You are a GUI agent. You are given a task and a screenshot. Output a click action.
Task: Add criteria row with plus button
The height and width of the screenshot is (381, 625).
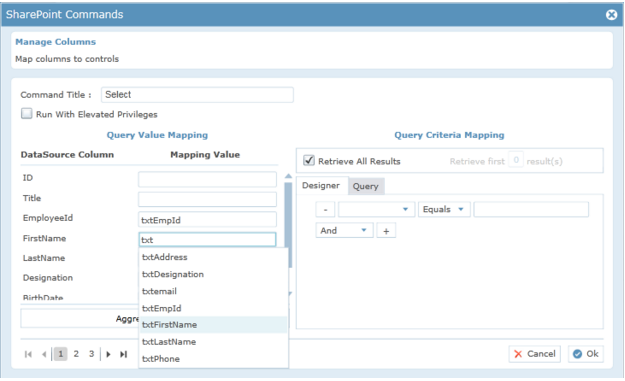386,231
